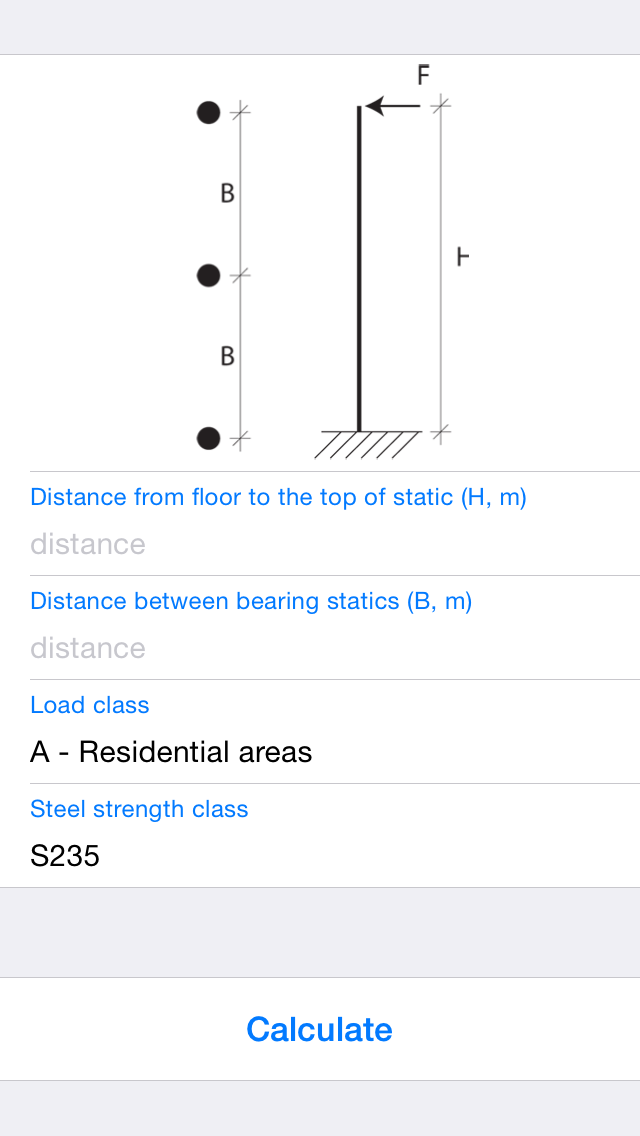Click the vertical static column line
This screenshot has height=1136, width=640.
pos(358,270)
